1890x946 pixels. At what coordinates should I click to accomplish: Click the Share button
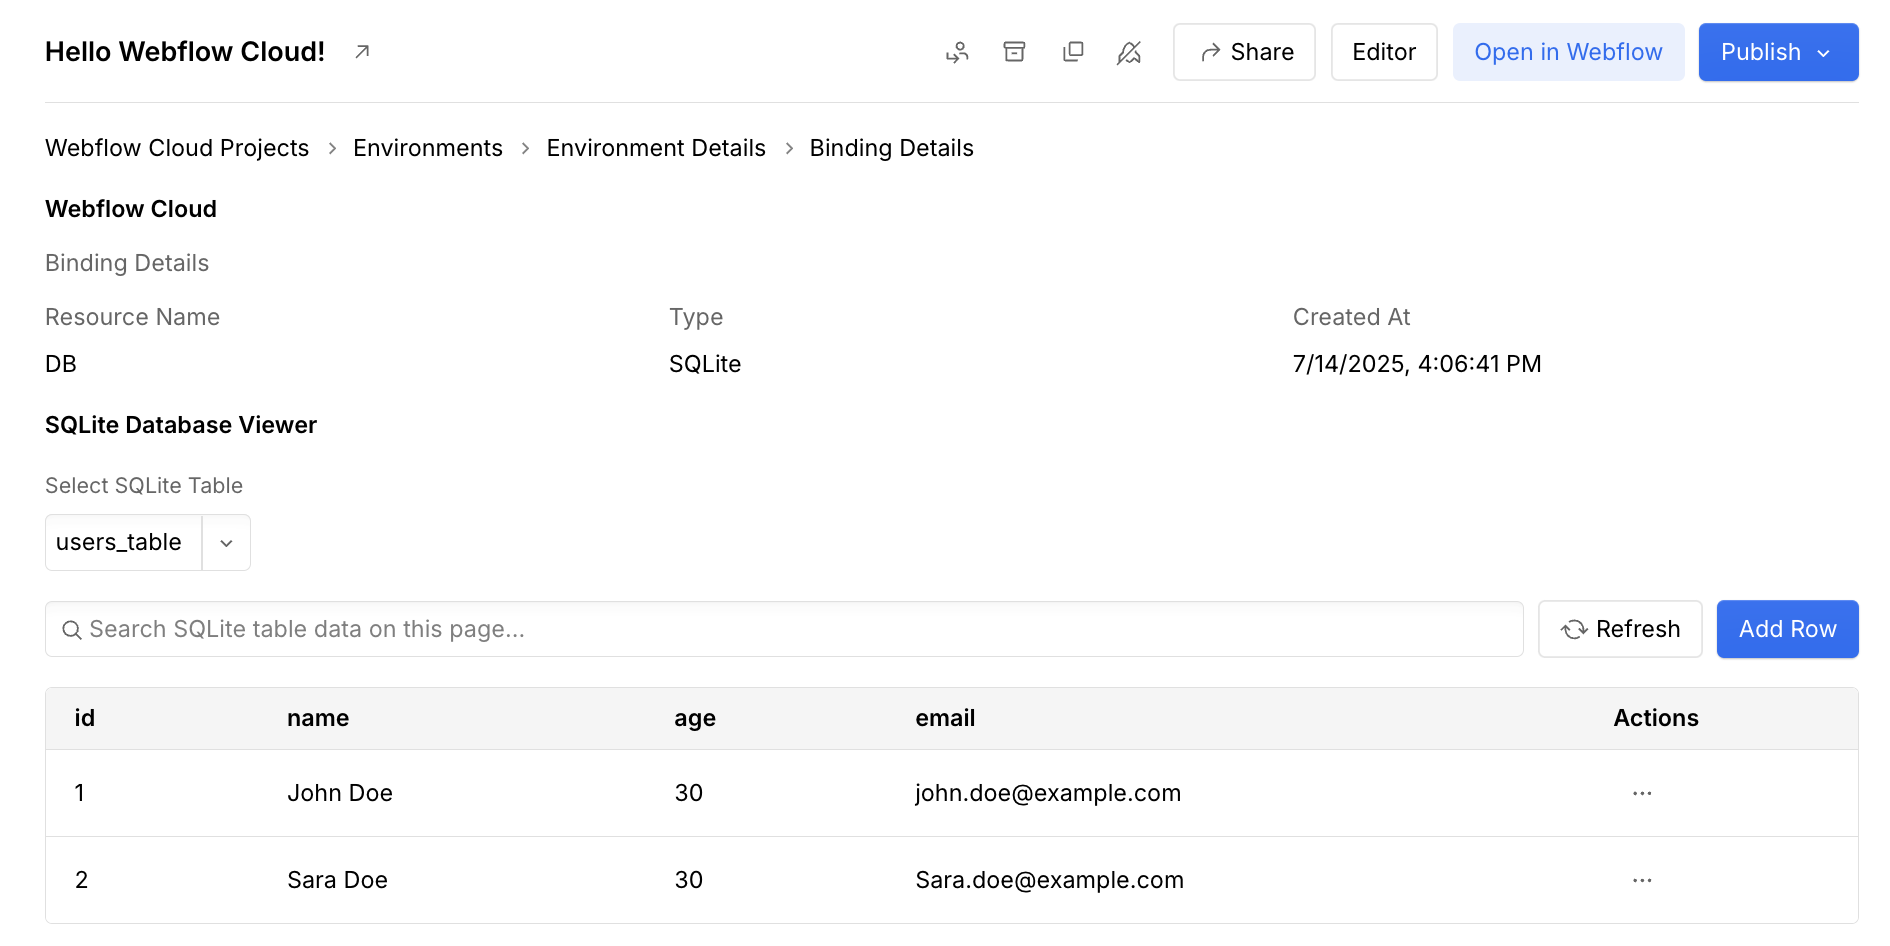[x=1244, y=52]
